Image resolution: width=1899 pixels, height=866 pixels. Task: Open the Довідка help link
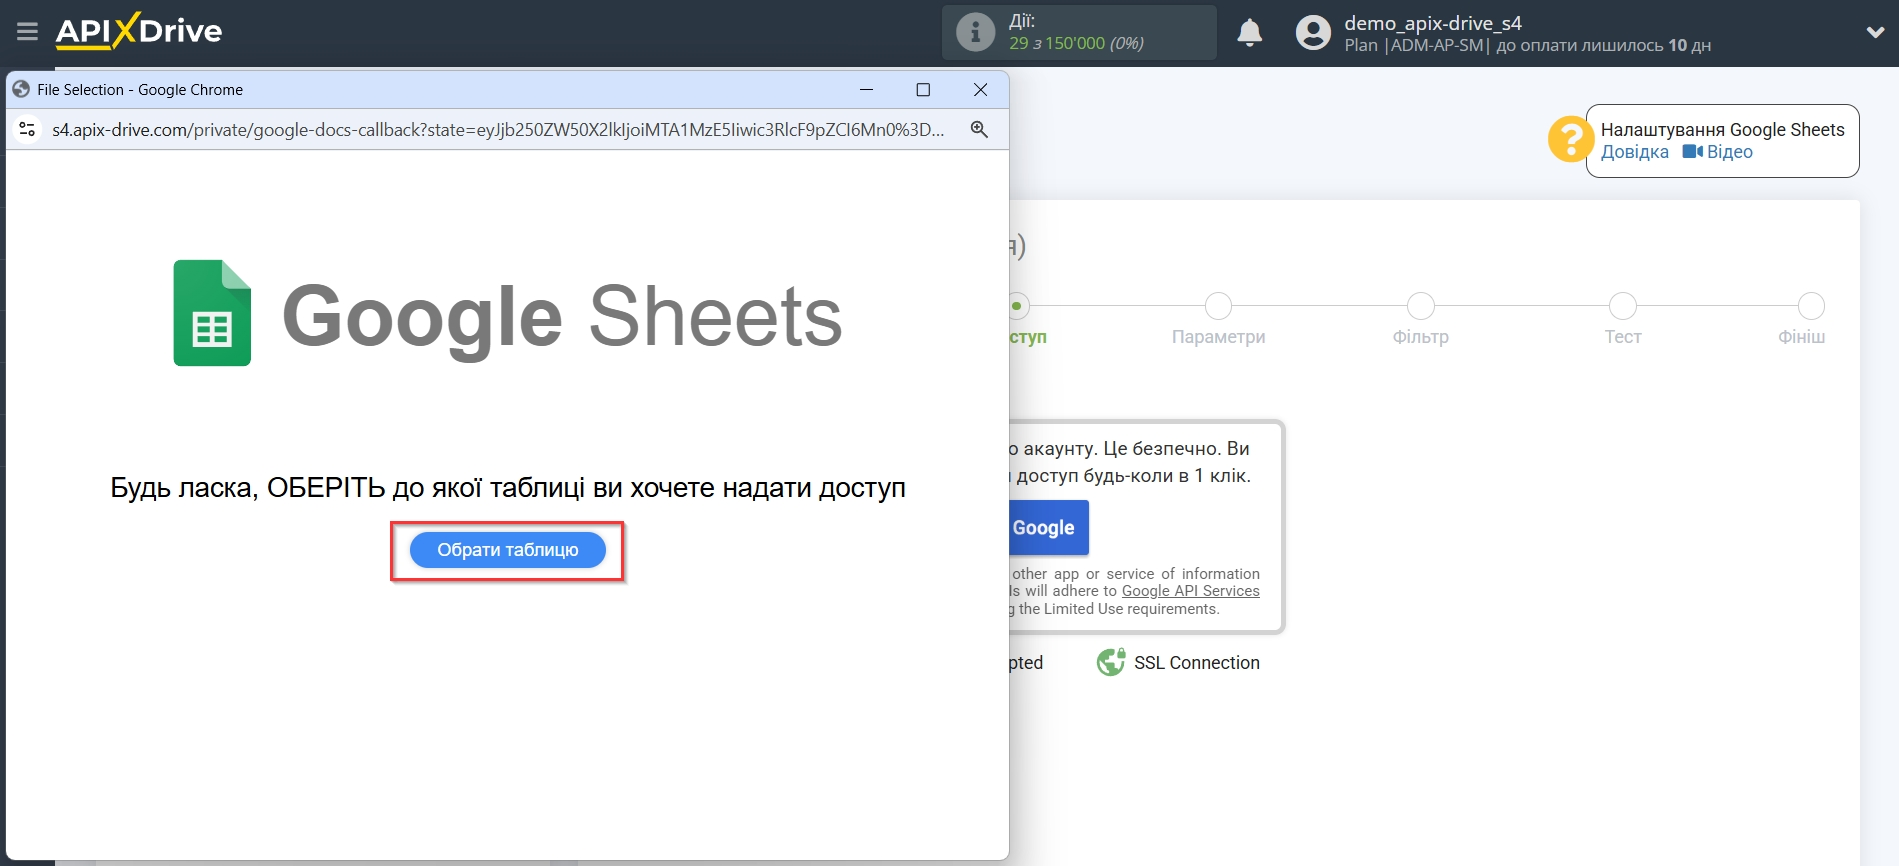click(1634, 152)
